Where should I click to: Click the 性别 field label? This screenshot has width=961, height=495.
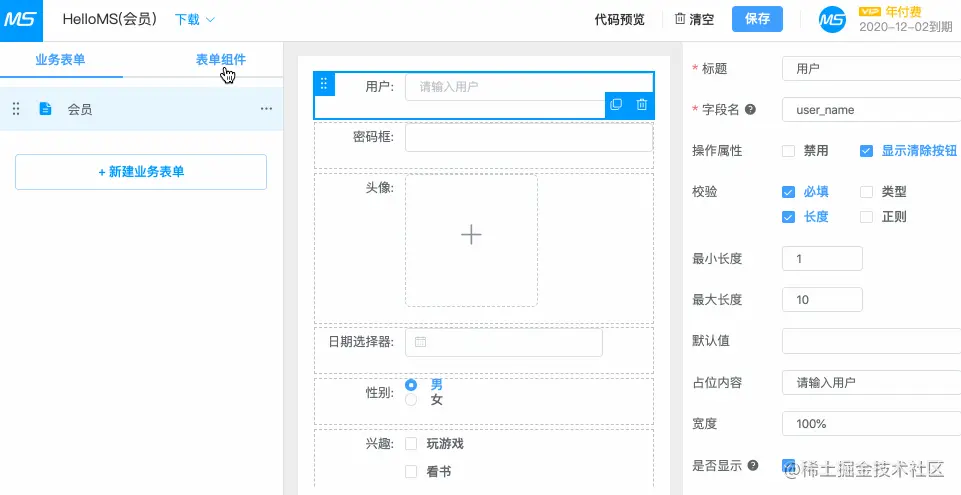[x=379, y=393]
